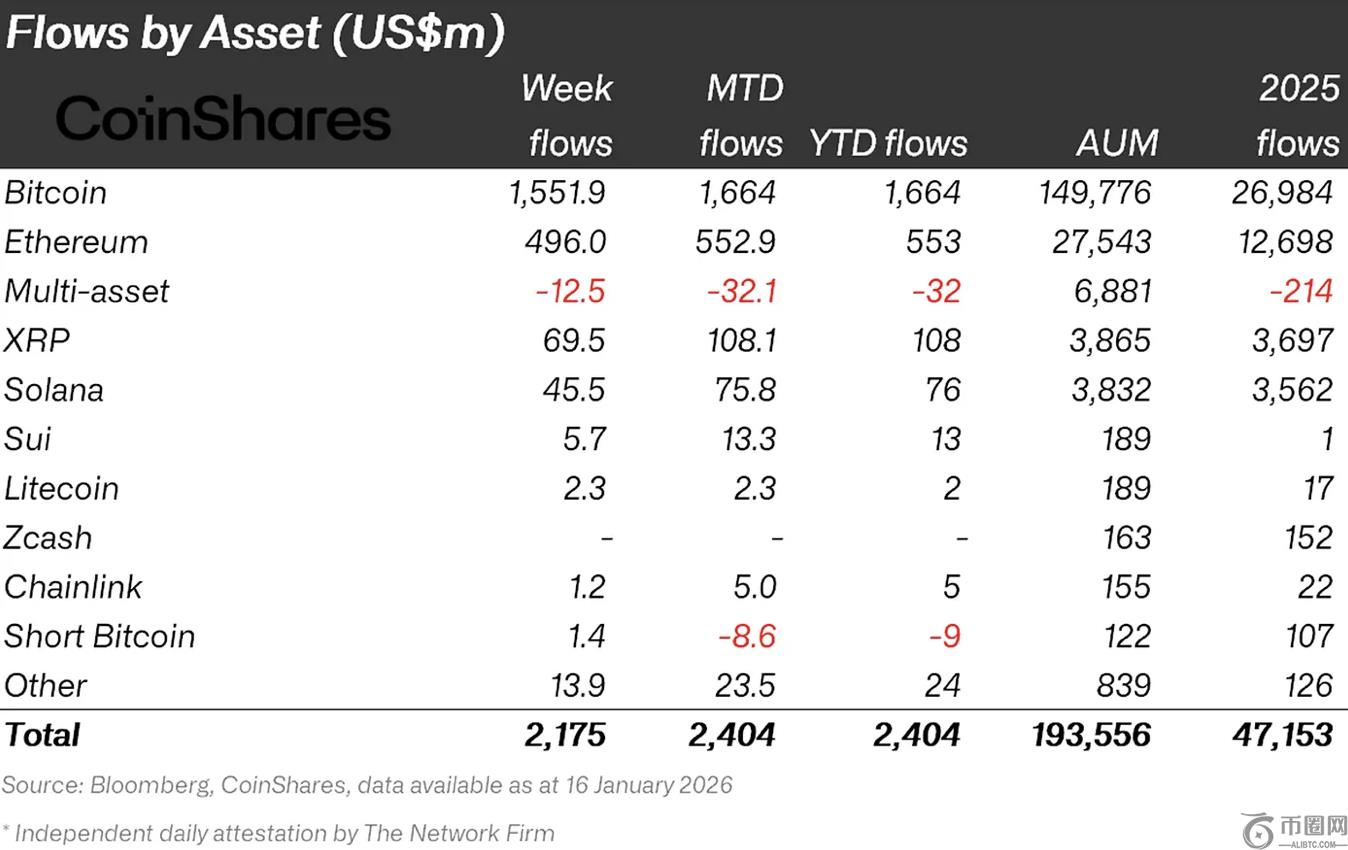
Task: Select the Ethereum row label
Action: pyautogui.click(x=76, y=242)
